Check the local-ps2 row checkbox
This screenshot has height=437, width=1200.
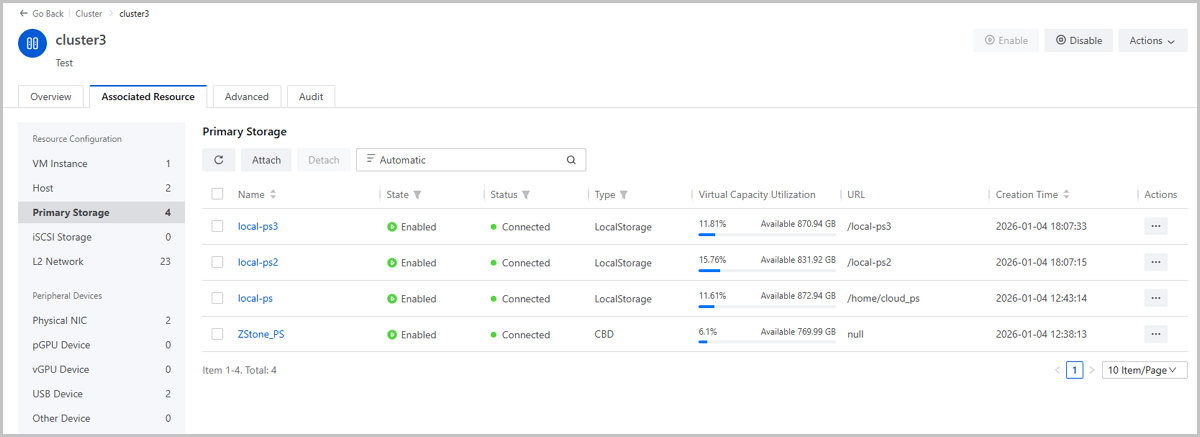[x=218, y=263]
